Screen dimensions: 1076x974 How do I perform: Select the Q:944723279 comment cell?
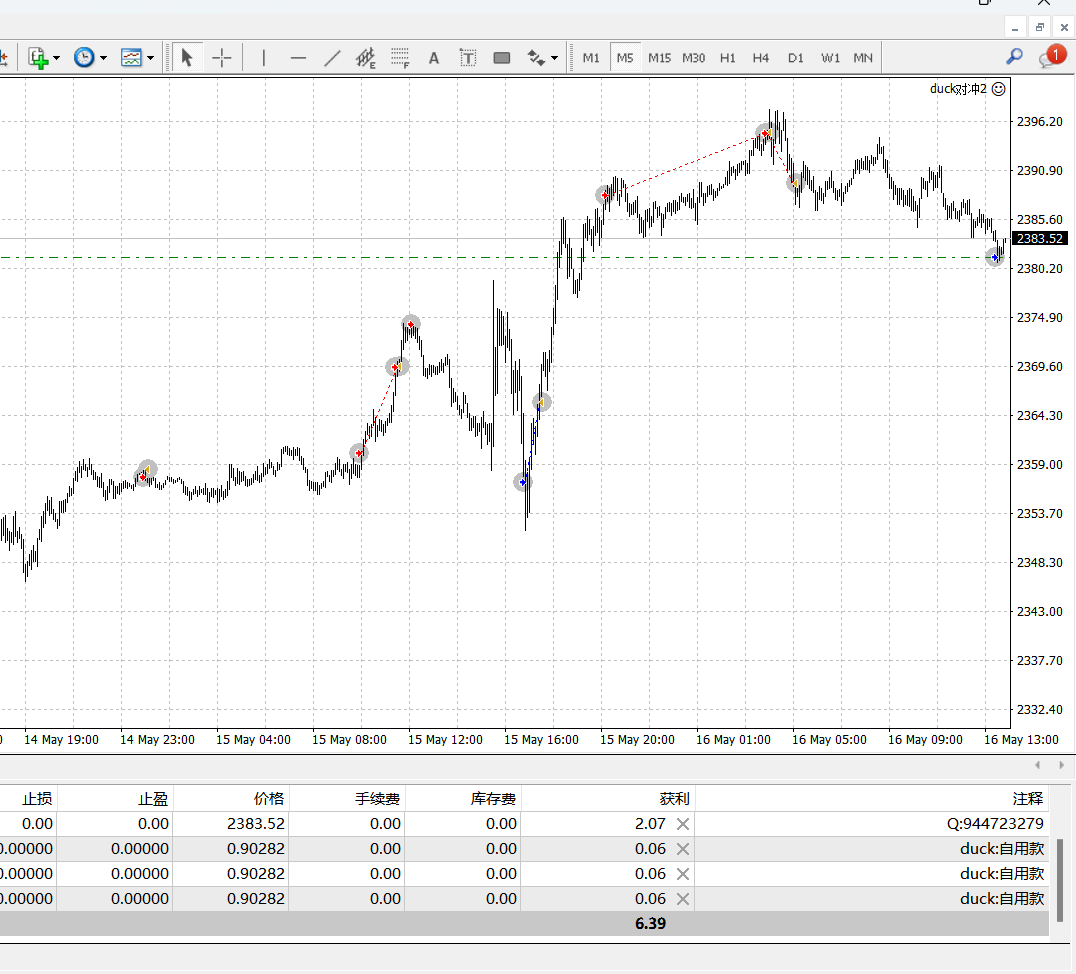tap(995, 824)
